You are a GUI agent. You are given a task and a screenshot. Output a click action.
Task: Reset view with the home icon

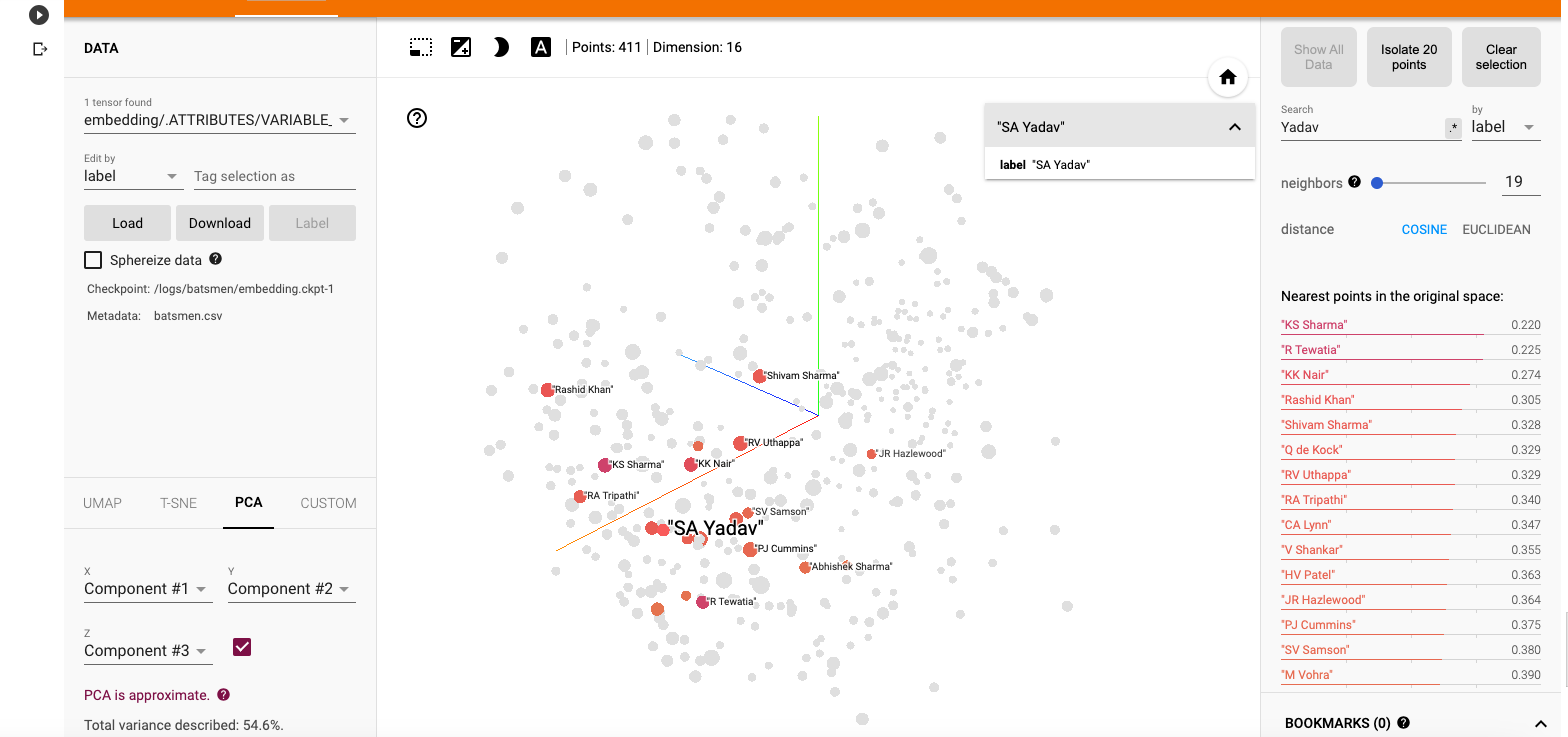[1228, 78]
